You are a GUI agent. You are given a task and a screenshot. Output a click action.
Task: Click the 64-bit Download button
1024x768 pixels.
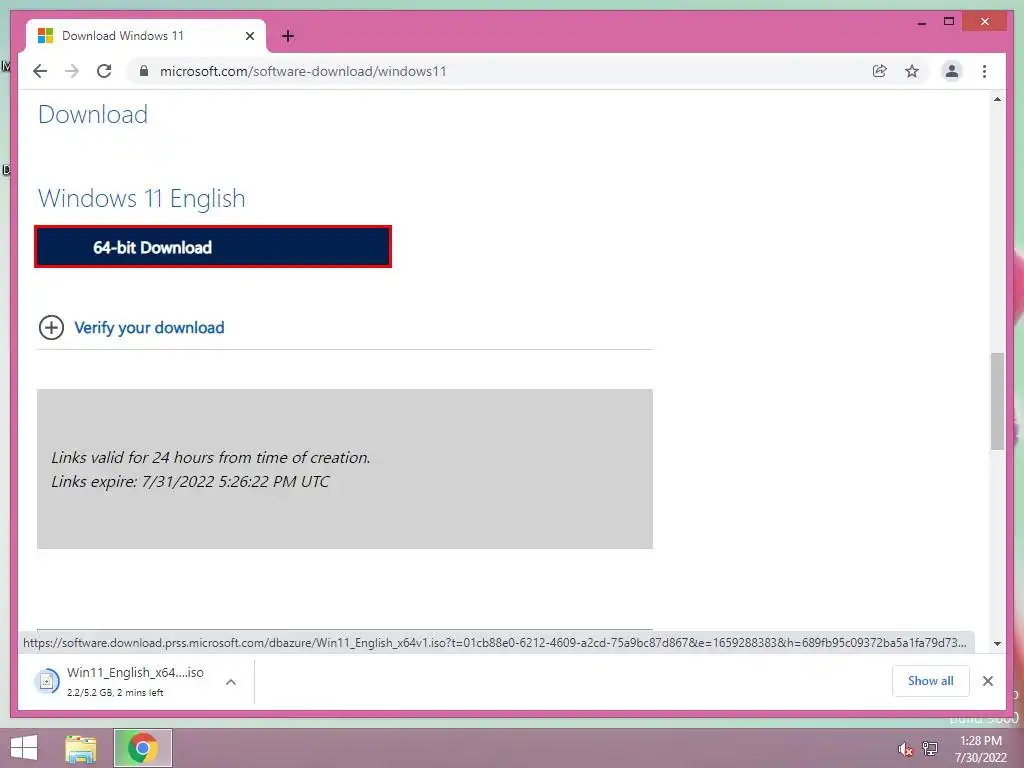pyautogui.click(x=213, y=247)
